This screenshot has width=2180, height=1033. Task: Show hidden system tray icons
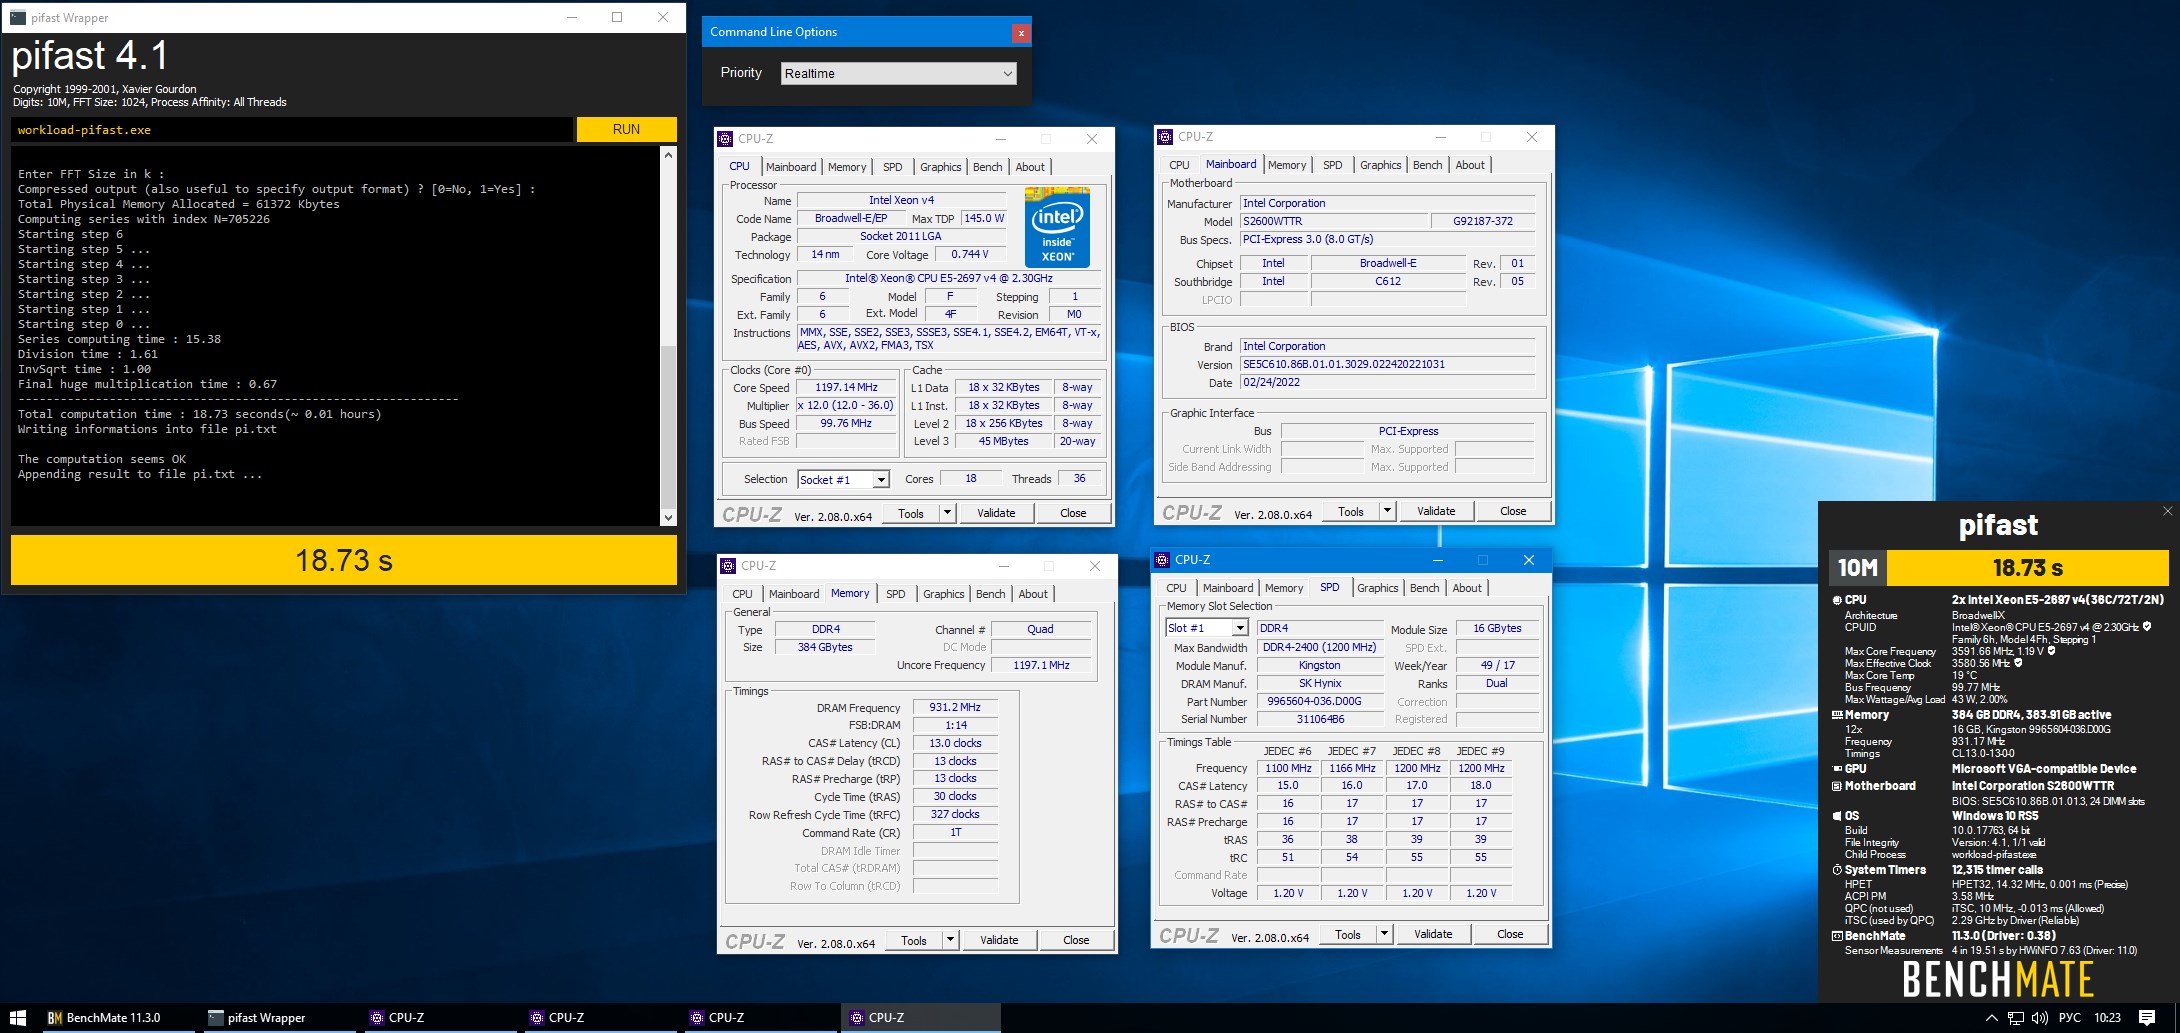point(1991,1018)
